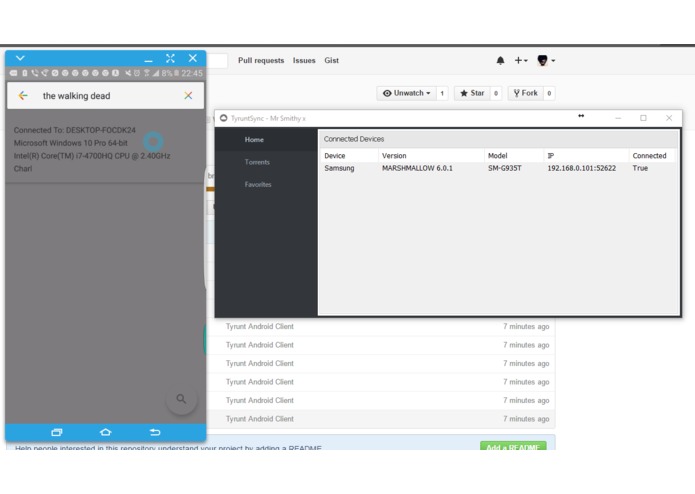Click the GitHub search box
695x494 pixels.
tap(217, 61)
